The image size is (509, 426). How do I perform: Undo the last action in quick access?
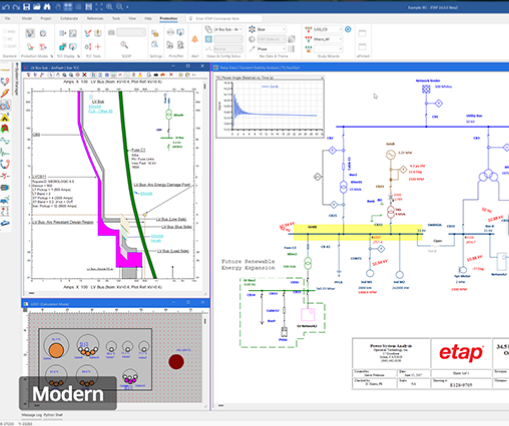6,6
